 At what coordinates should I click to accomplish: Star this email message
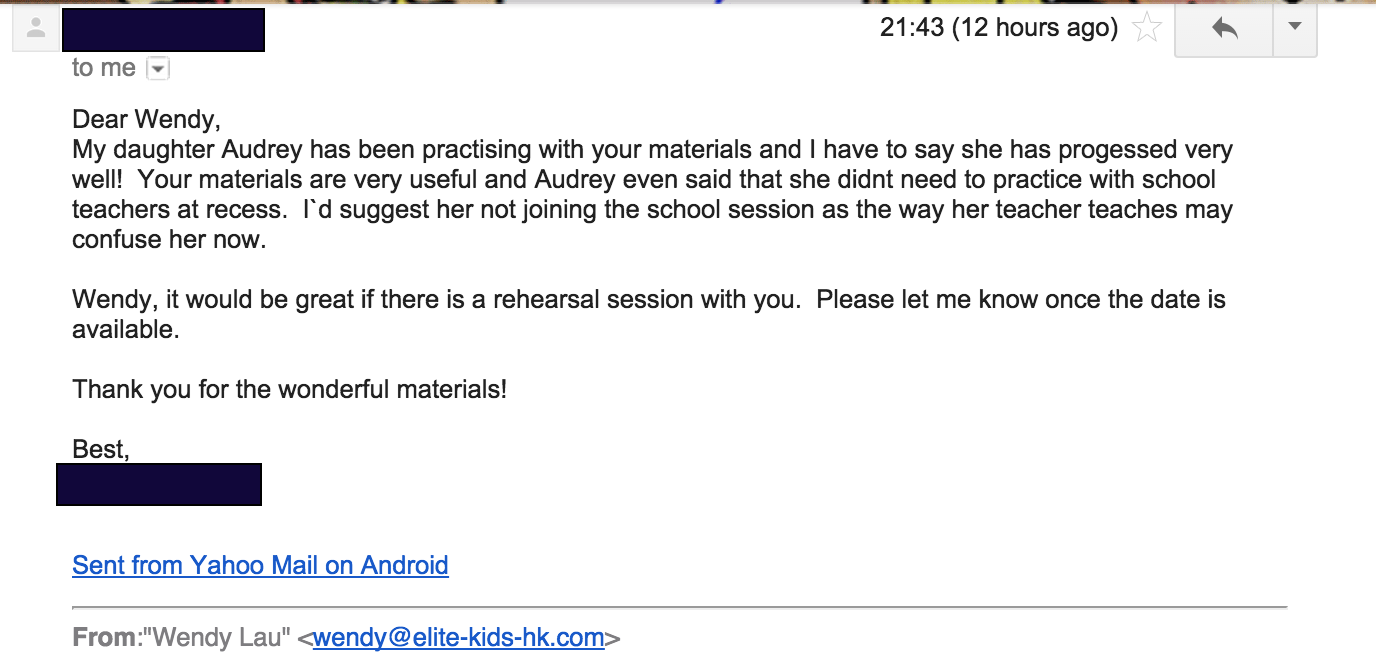(1147, 28)
